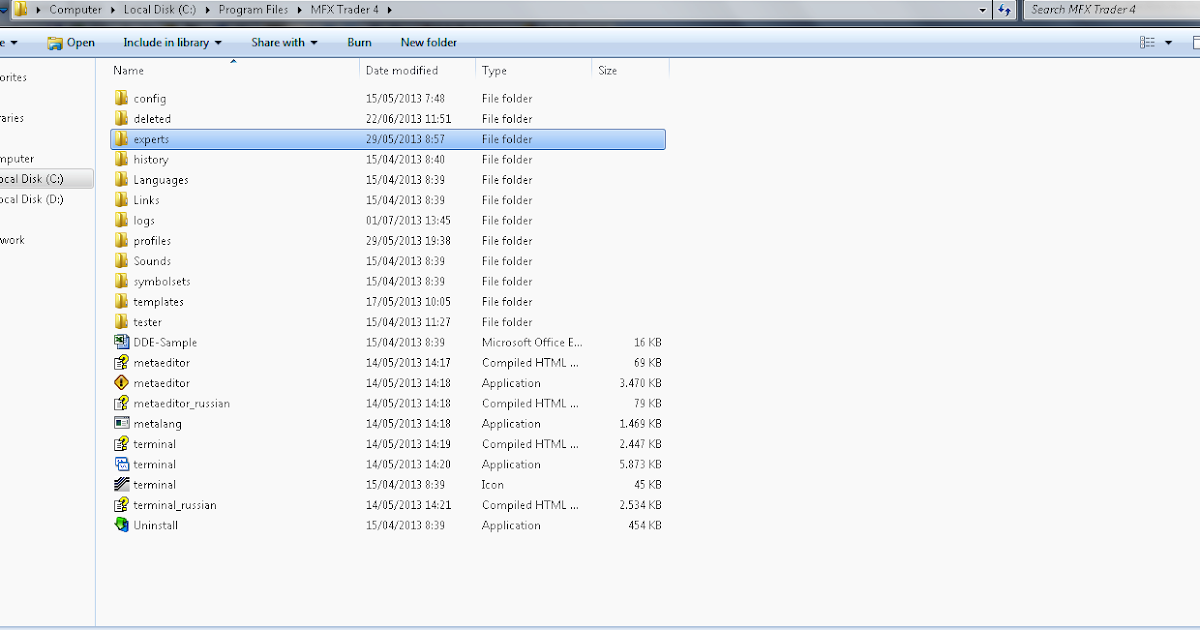The width and height of the screenshot is (1200, 630).
Task: Click the config folder icon
Action: pos(121,98)
